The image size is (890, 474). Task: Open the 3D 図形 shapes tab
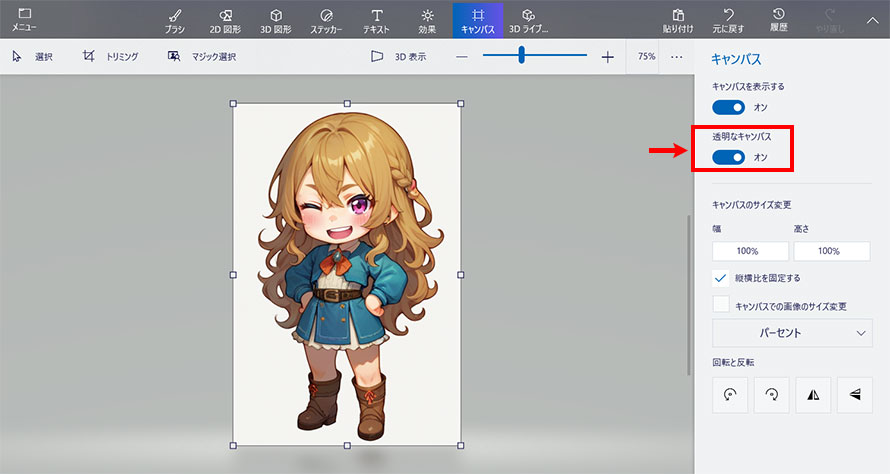(276, 21)
